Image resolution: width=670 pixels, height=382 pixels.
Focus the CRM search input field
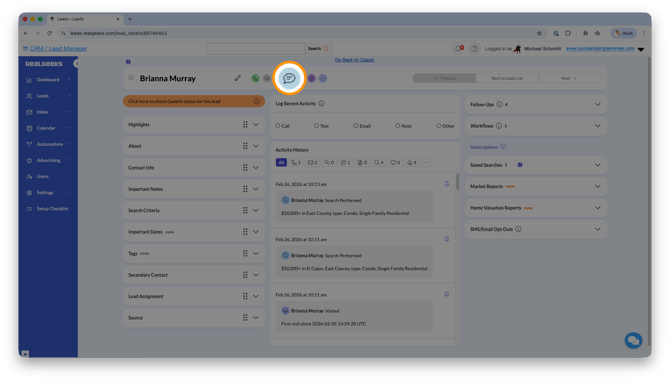(256, 49)
